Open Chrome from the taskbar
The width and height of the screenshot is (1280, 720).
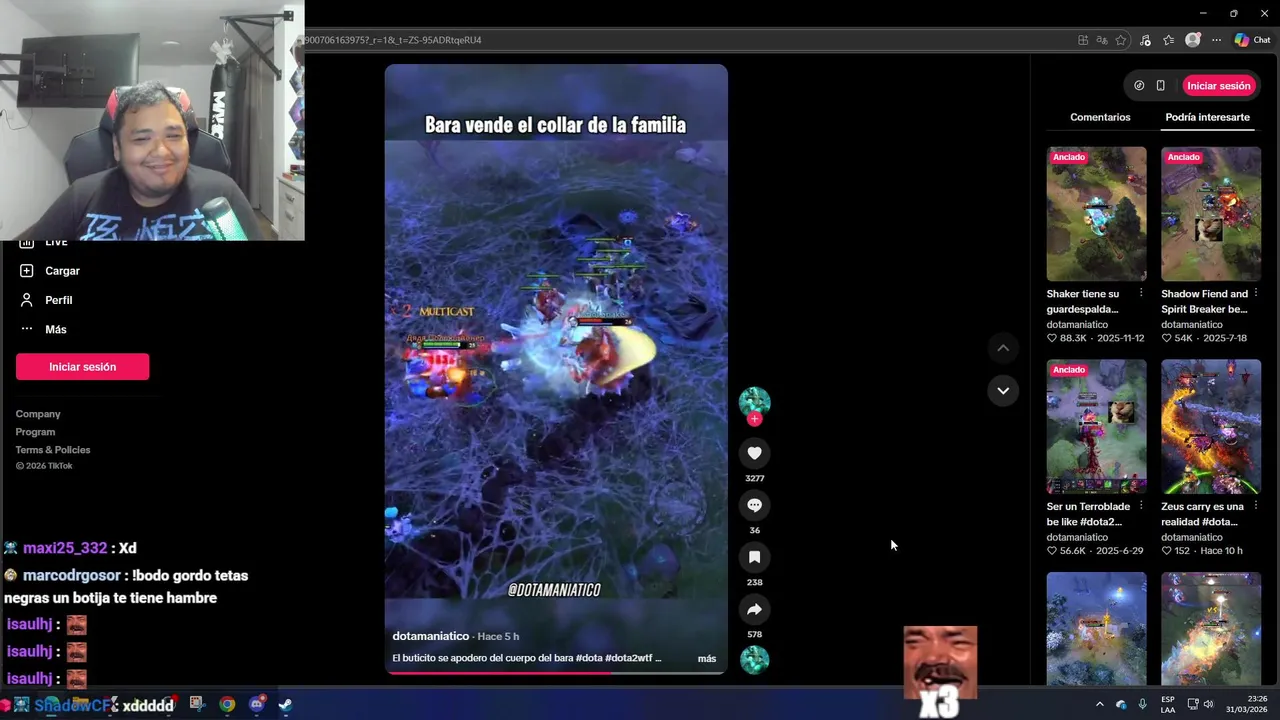[x=227, y=705]
